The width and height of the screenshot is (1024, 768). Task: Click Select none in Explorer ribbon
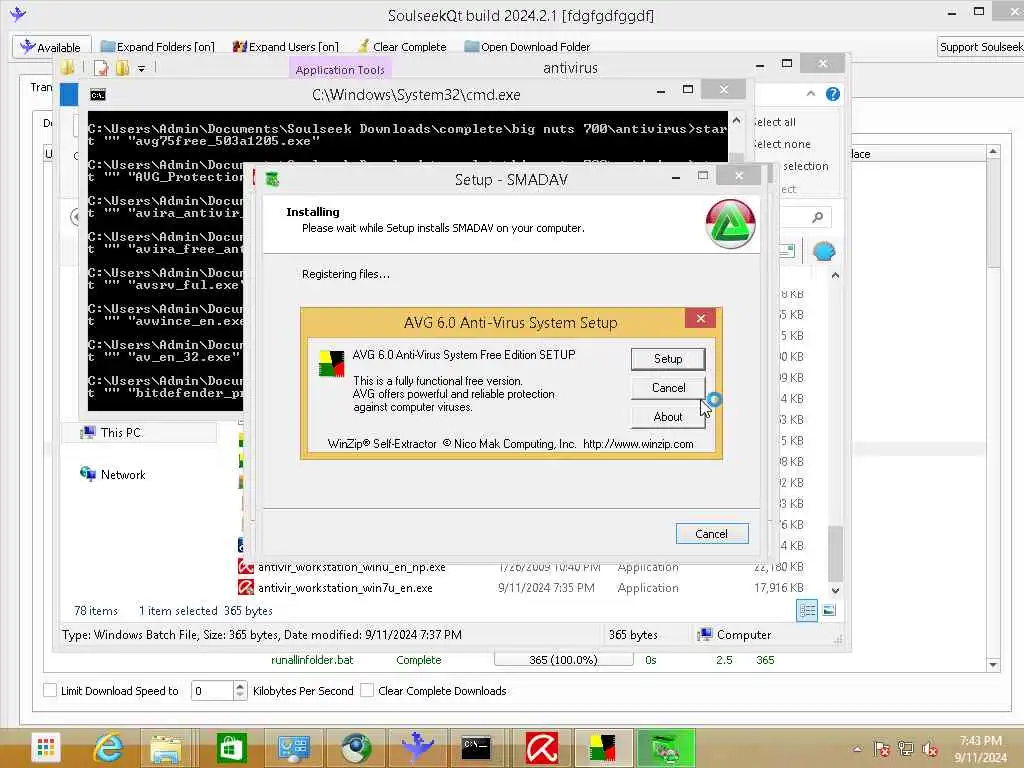point(781,144)
